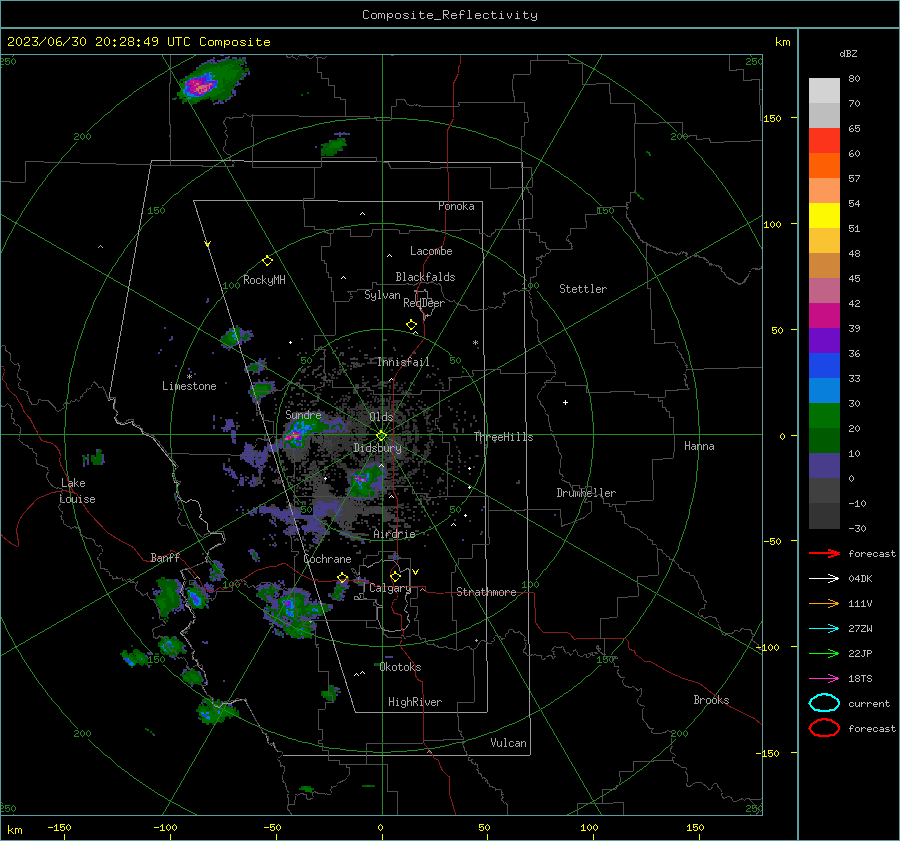
Task: Click the Innisfail city label
Action: point(404,362)
